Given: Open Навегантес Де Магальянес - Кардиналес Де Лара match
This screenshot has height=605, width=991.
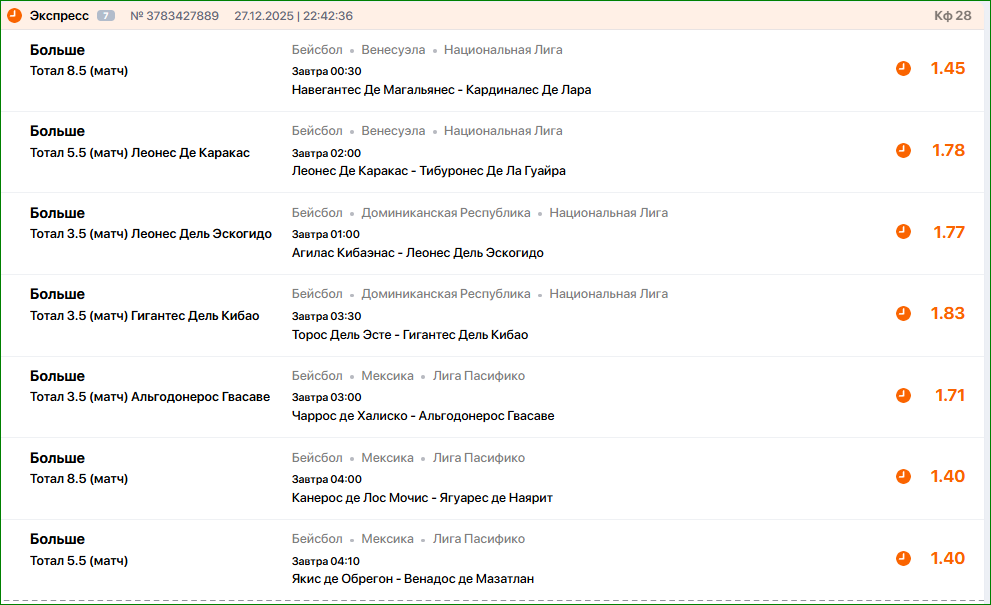Looking at the screenshot, I should (x=441, y=89).
